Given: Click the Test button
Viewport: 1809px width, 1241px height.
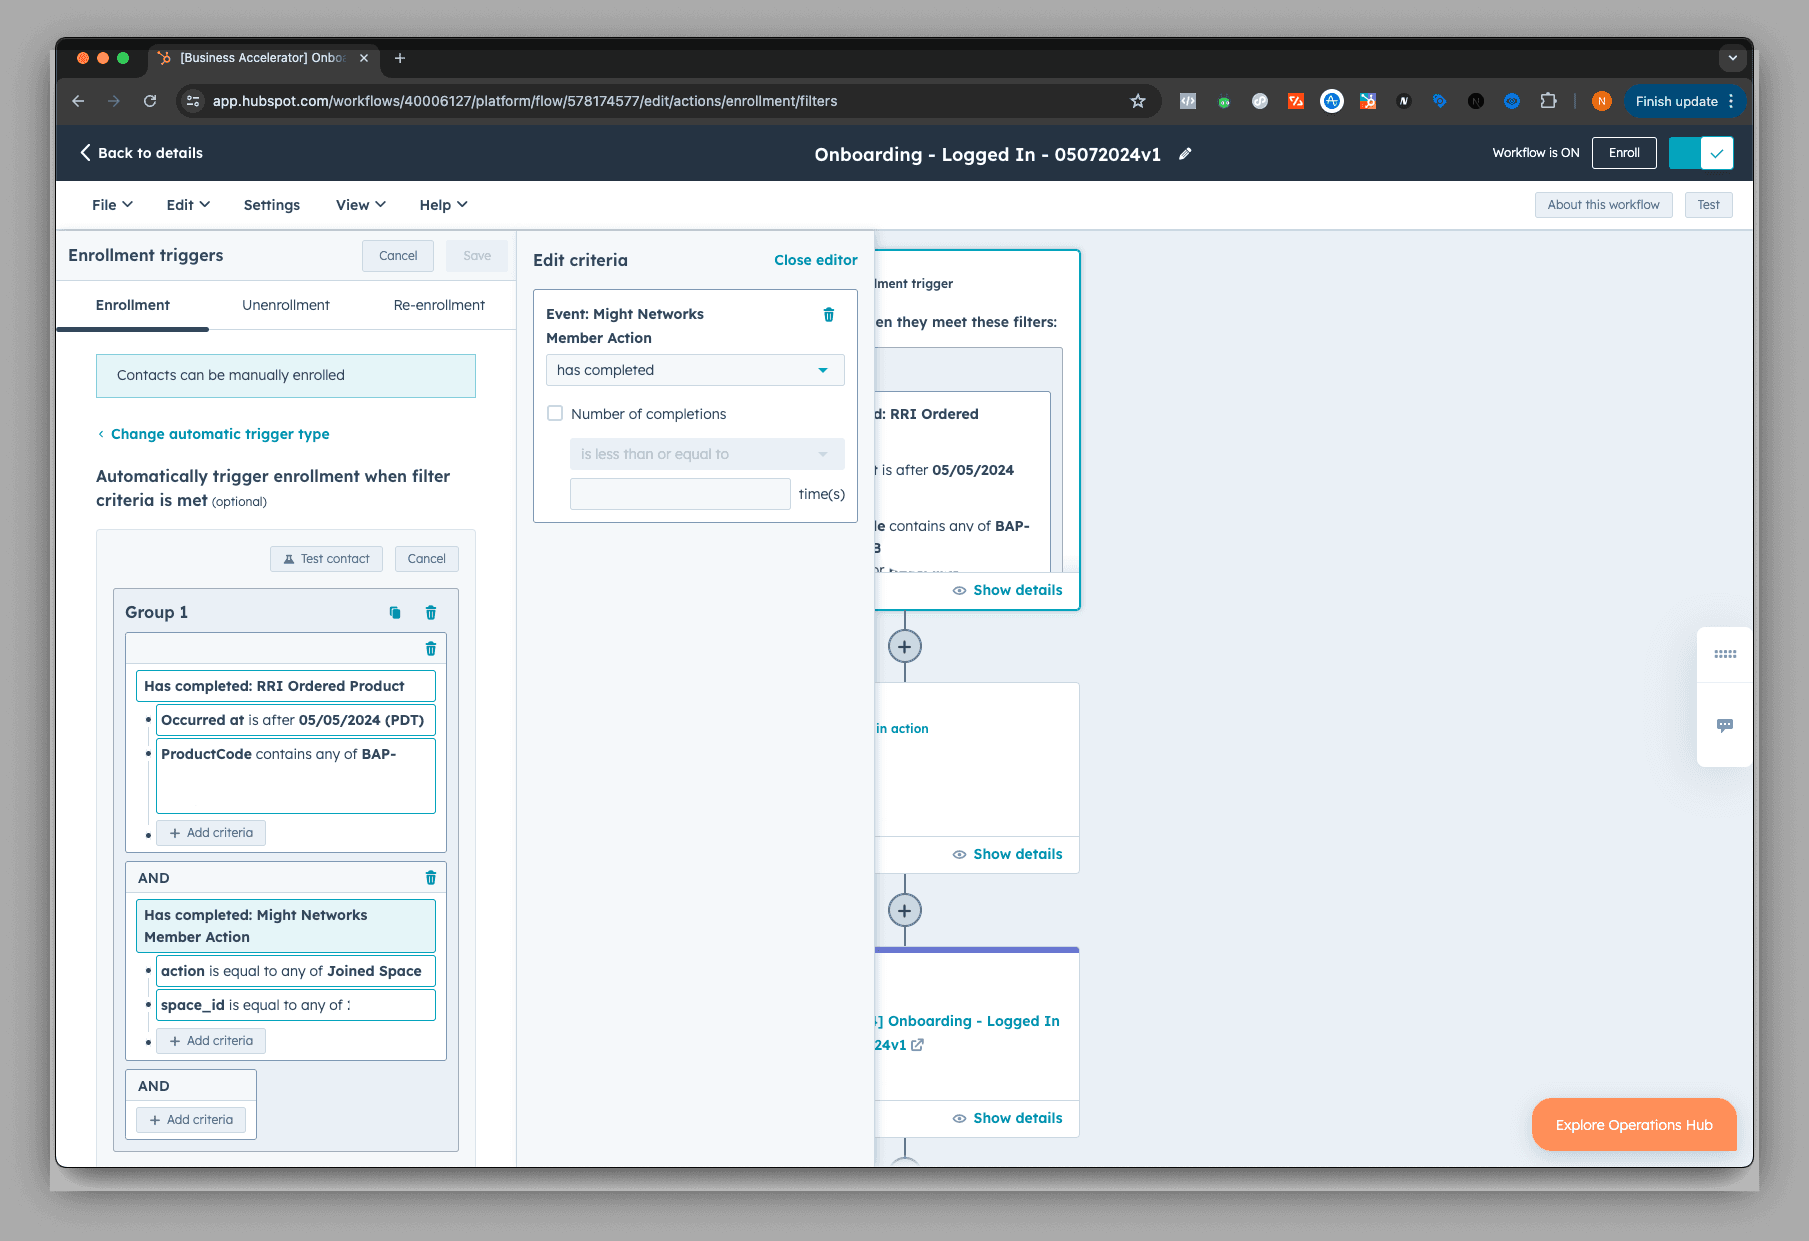Looking at the screenshot, I should [x=1708, y=205].
